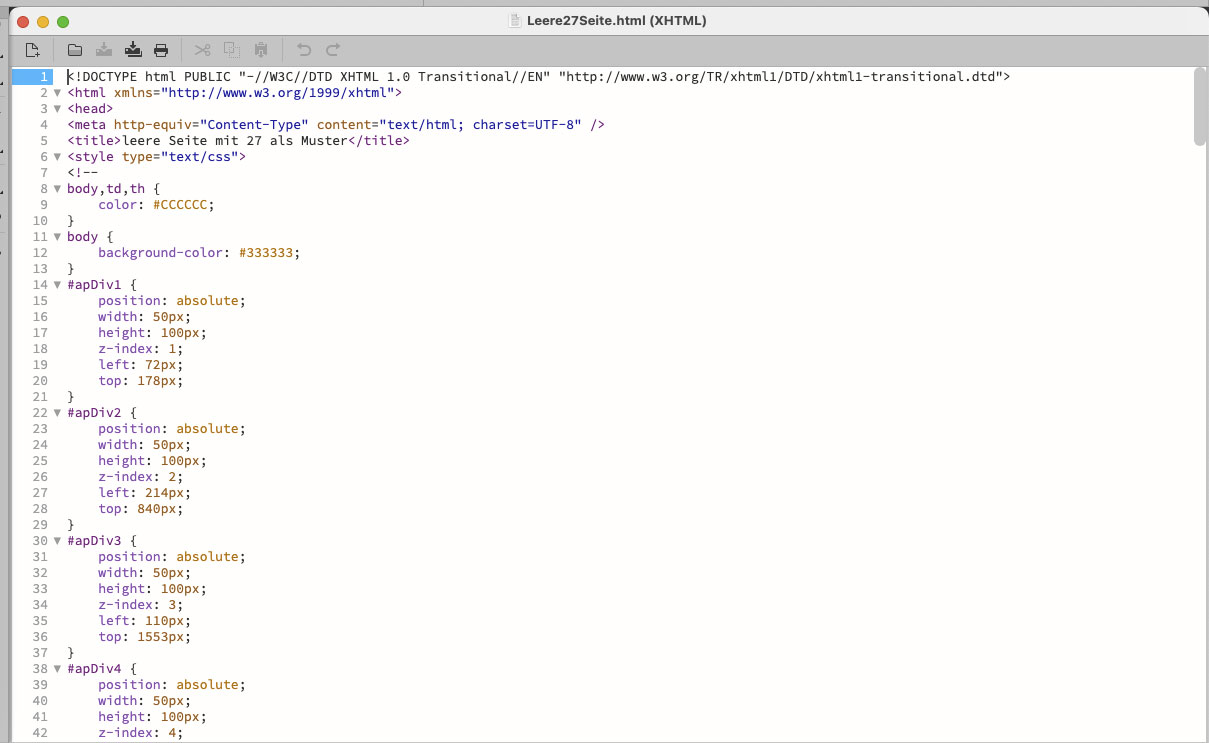Image resolution: width=1209 pixels, height=743 pixels.
Task: Create a new document via toolbar icon
Action: (x=33, y=50)
